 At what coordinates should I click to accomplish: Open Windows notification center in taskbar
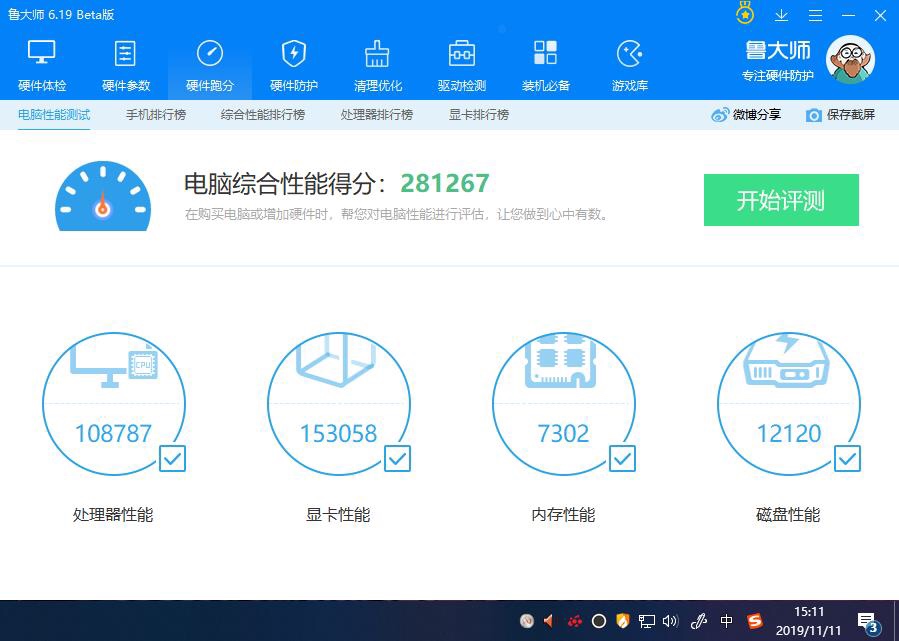[x=868, y=621]
